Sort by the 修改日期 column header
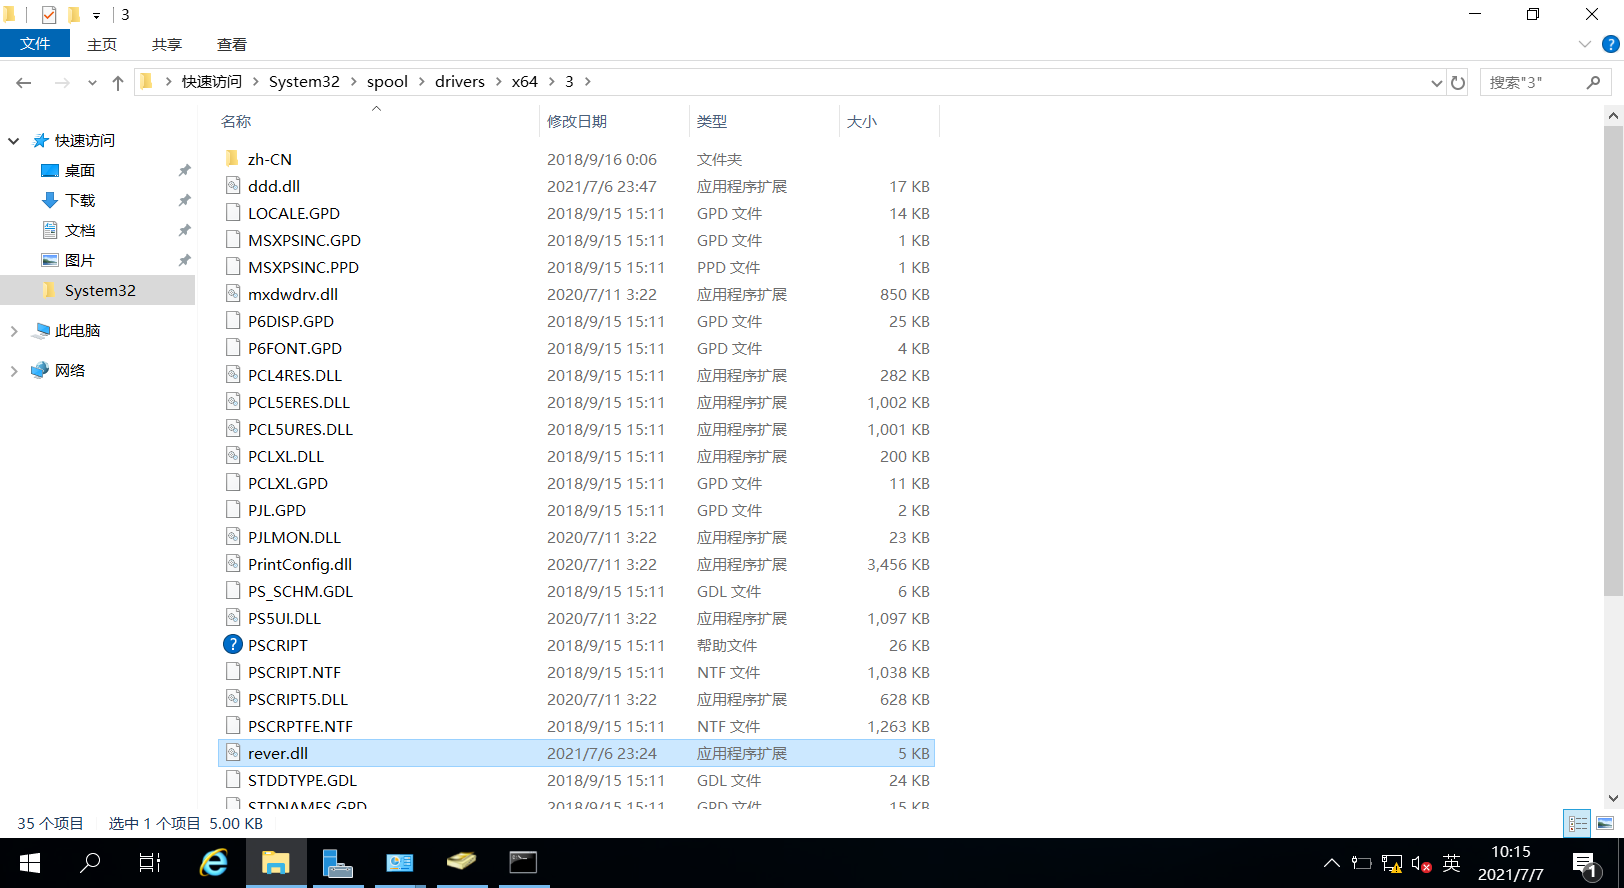This screenshot has height=888, width=1624. pos(577,122)
